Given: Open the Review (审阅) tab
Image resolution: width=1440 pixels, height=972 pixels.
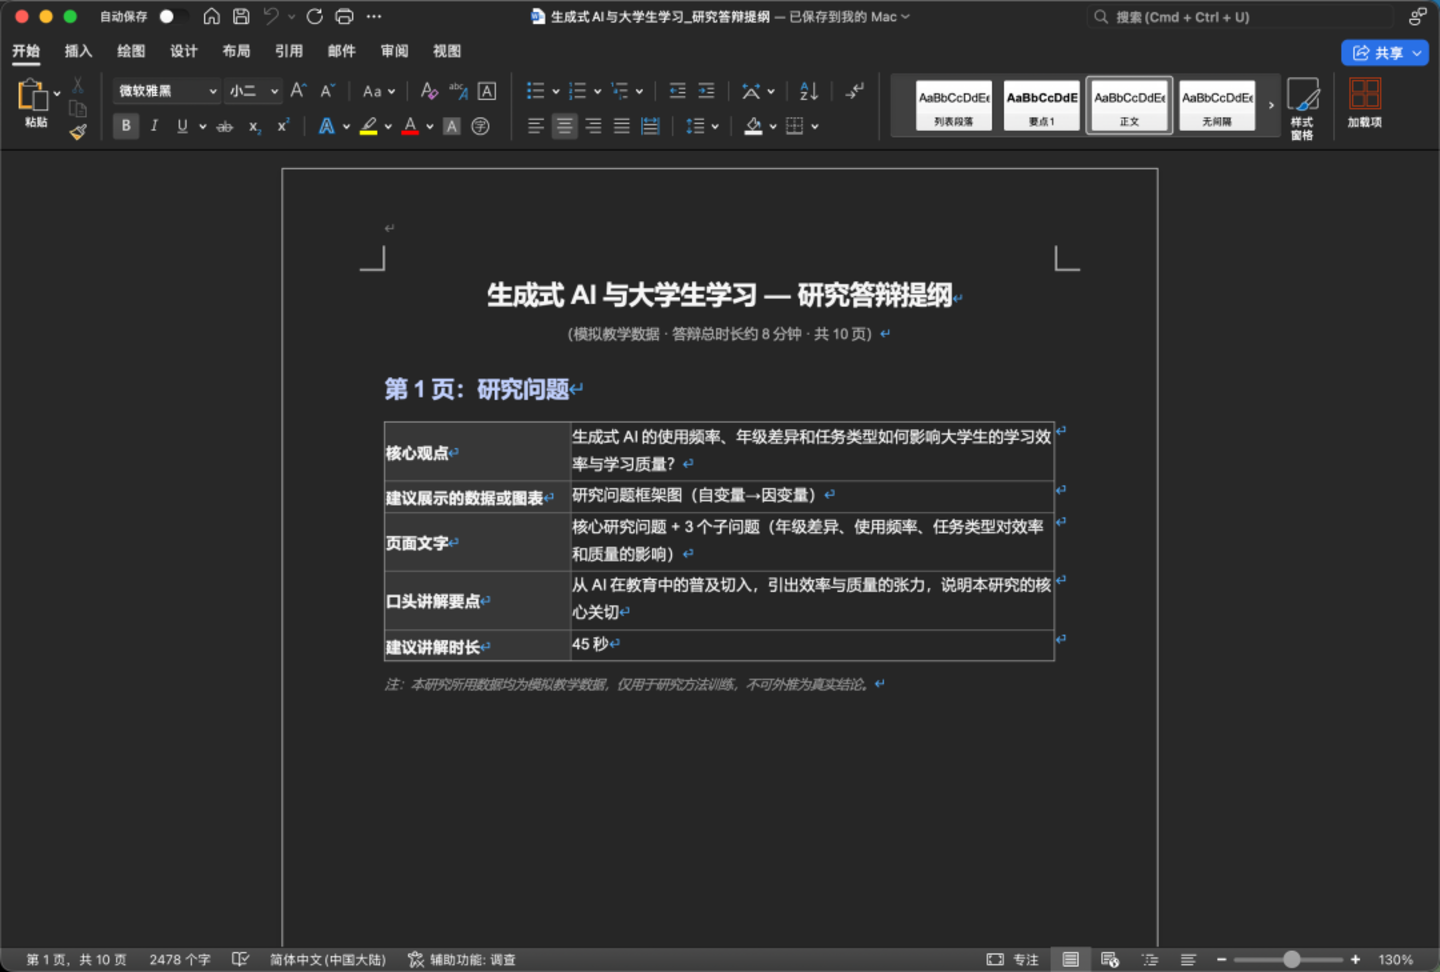Looking at the screenshot, I should (395, 51).
